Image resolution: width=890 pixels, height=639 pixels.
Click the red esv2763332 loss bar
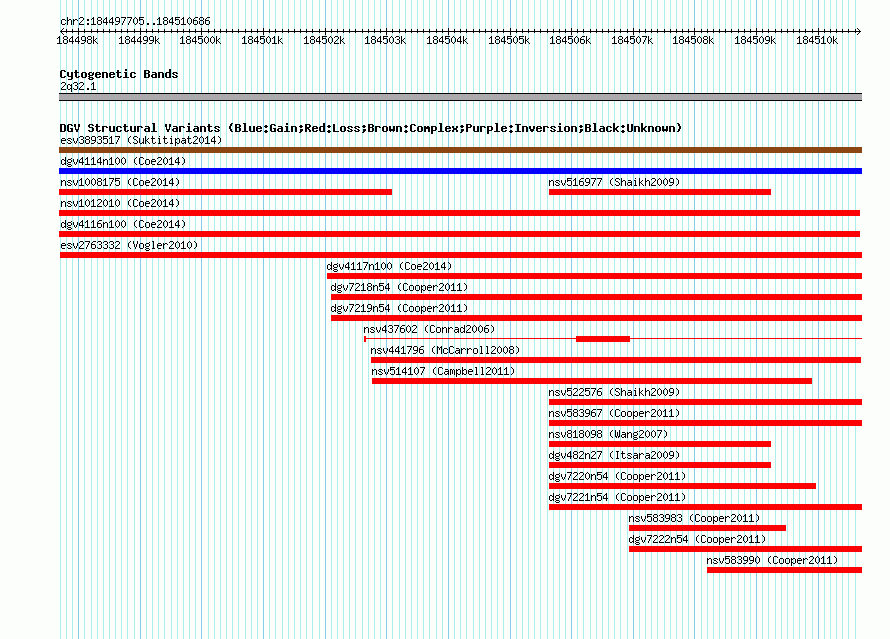click(x=461, y=255)
